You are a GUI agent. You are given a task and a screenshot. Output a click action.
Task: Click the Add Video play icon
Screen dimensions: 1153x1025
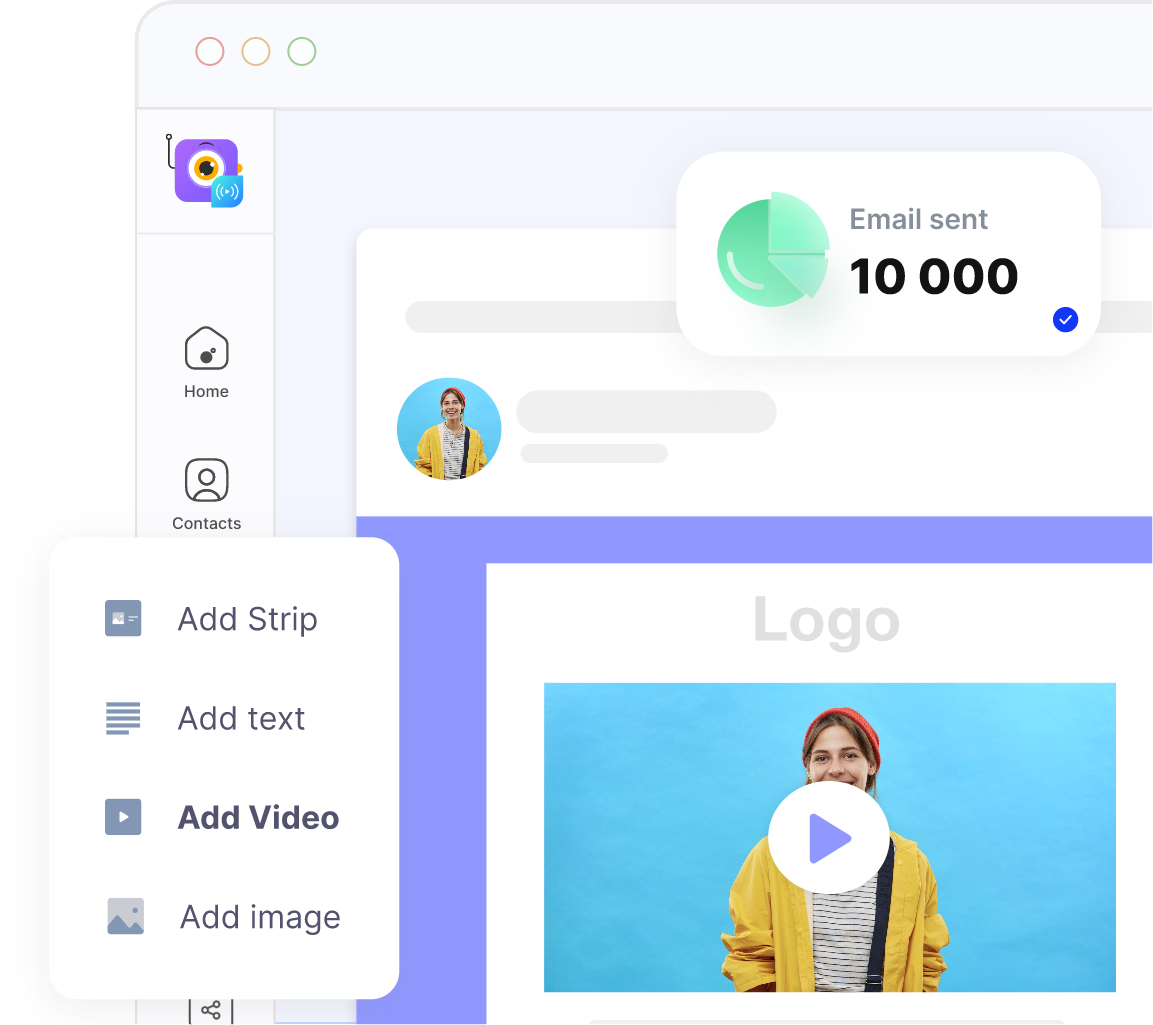tap(123, 817)
